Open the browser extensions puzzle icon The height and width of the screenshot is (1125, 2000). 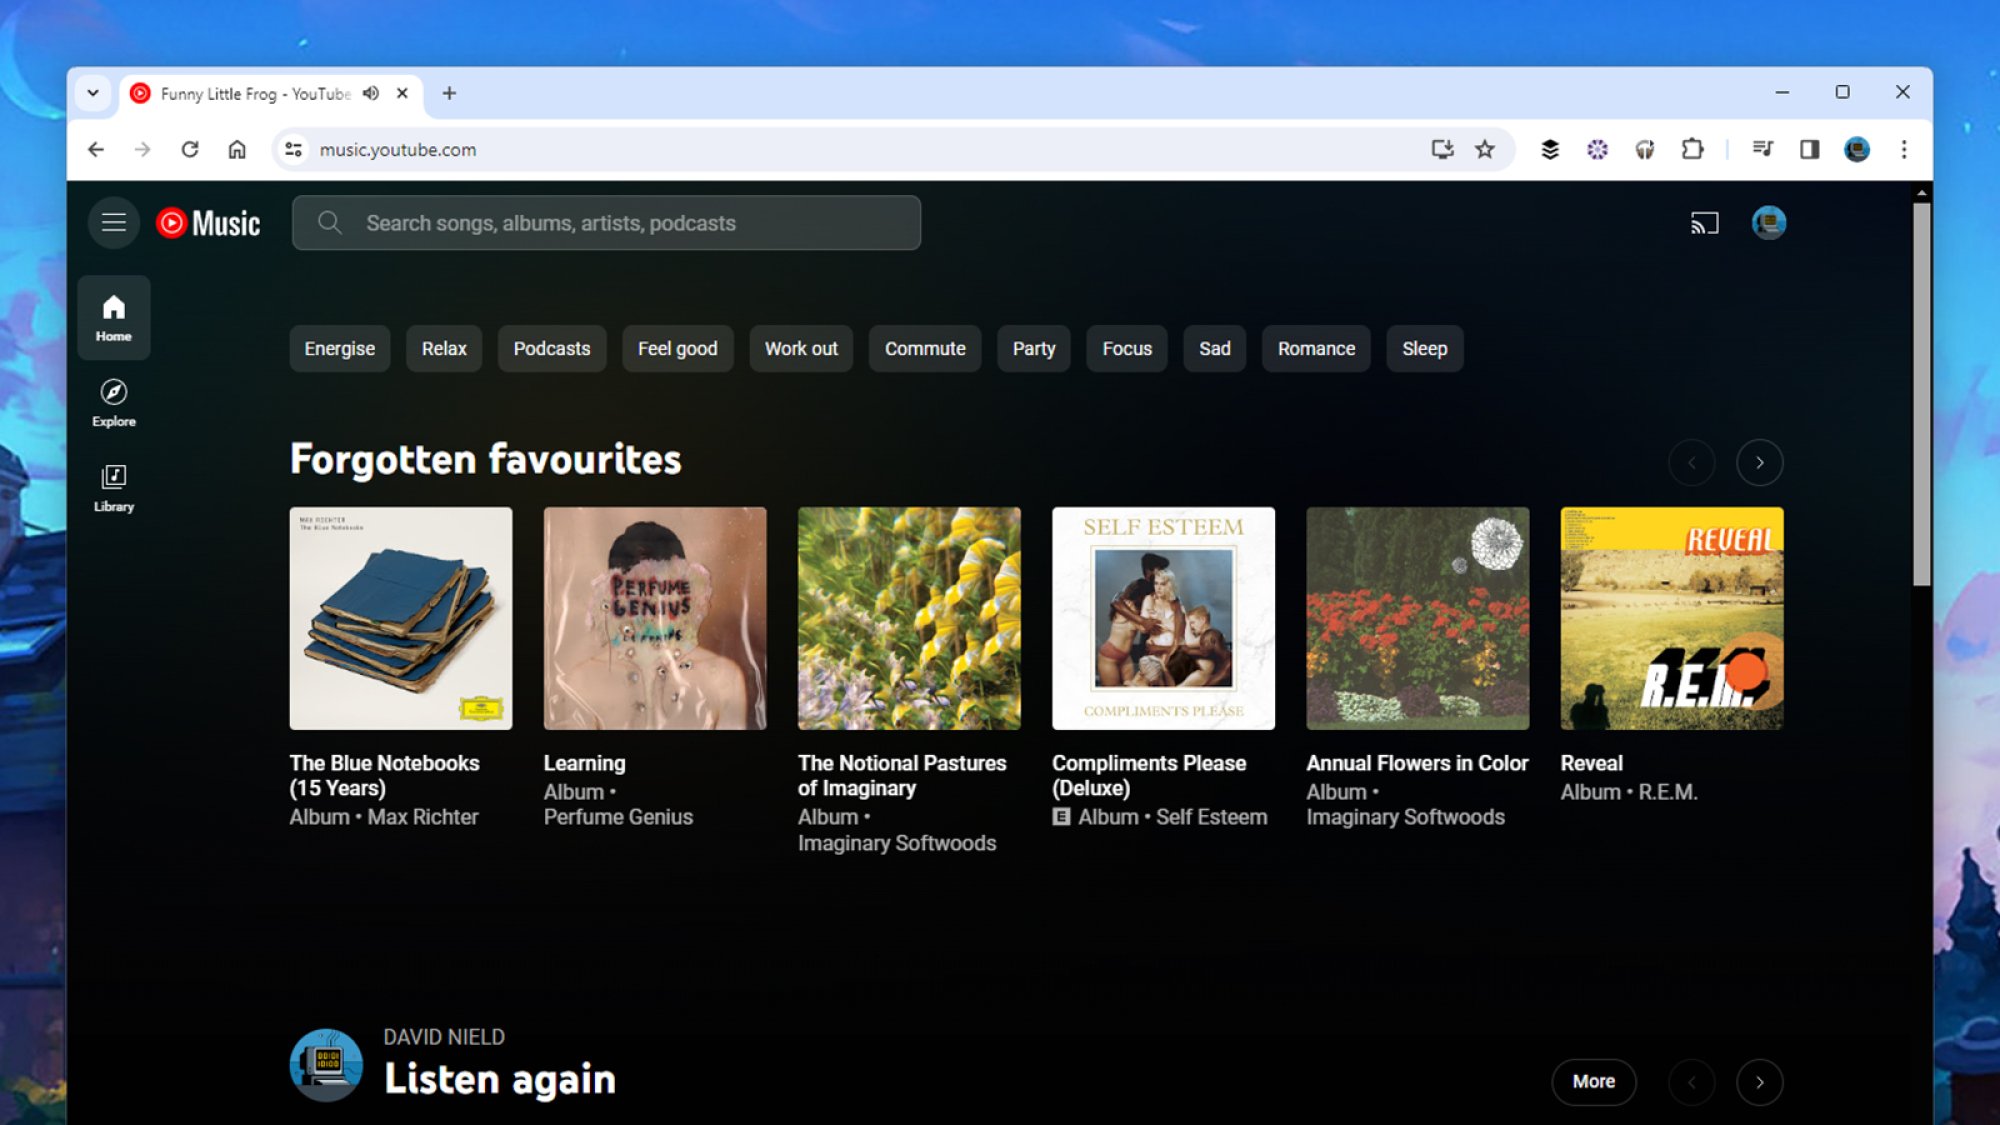pyautogui.click(x=1692, y=149)
